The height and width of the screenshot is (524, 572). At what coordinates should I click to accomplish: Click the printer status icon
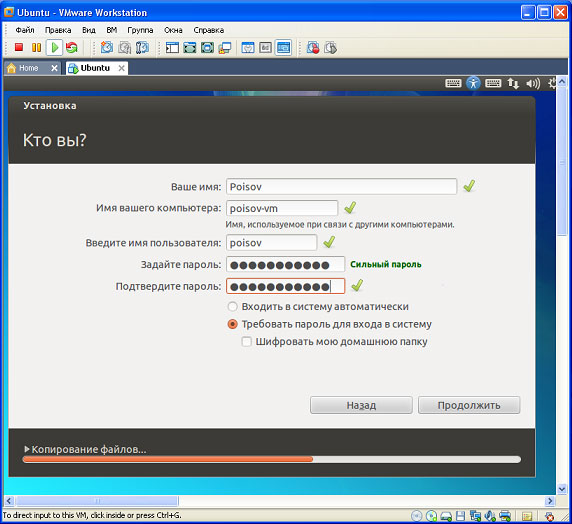505,516
